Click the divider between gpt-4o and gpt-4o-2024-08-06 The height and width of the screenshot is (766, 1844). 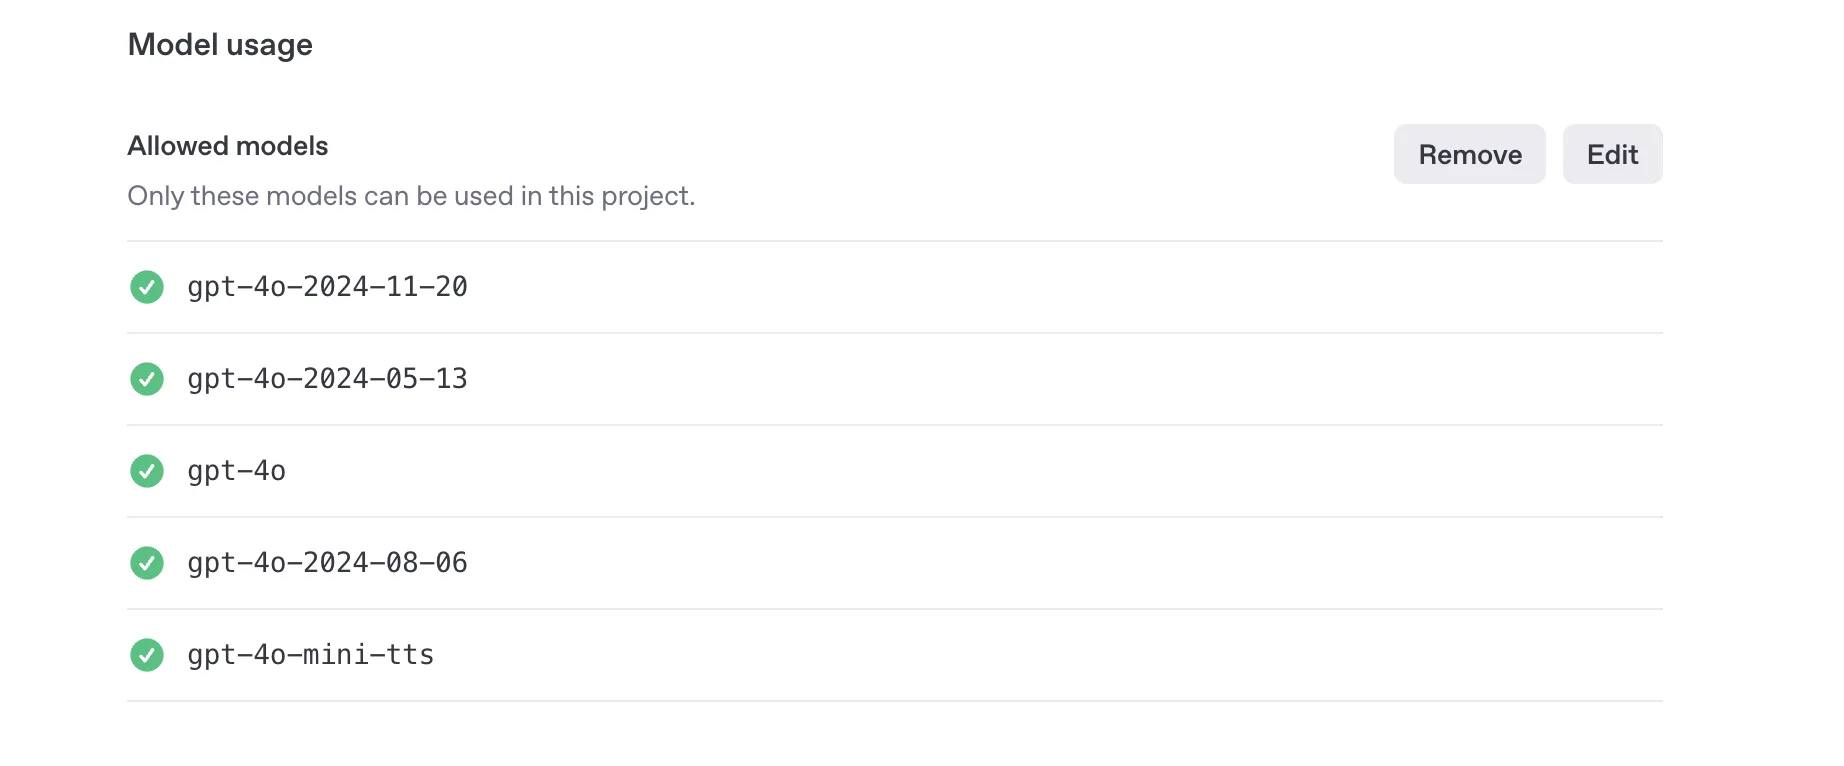click(x=894, y=517)
